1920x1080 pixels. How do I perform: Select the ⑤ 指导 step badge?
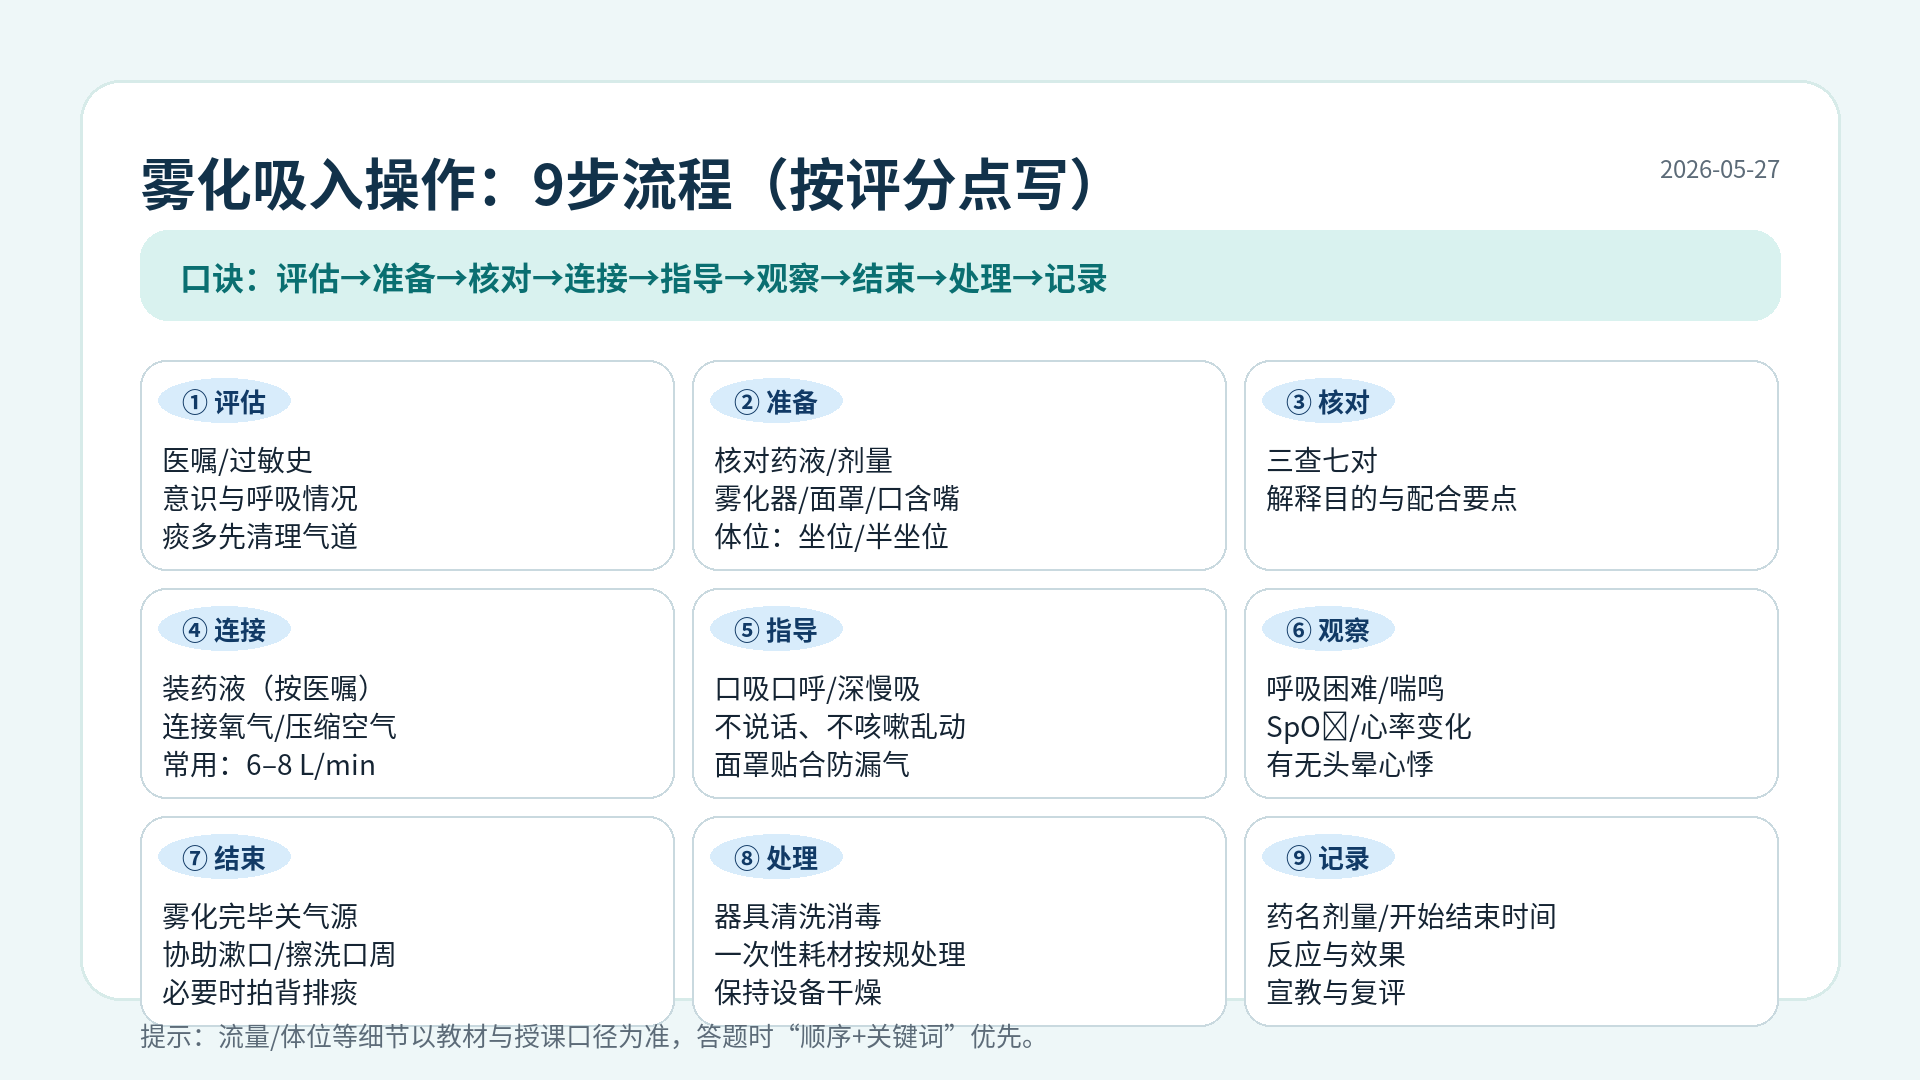(776, 630)
